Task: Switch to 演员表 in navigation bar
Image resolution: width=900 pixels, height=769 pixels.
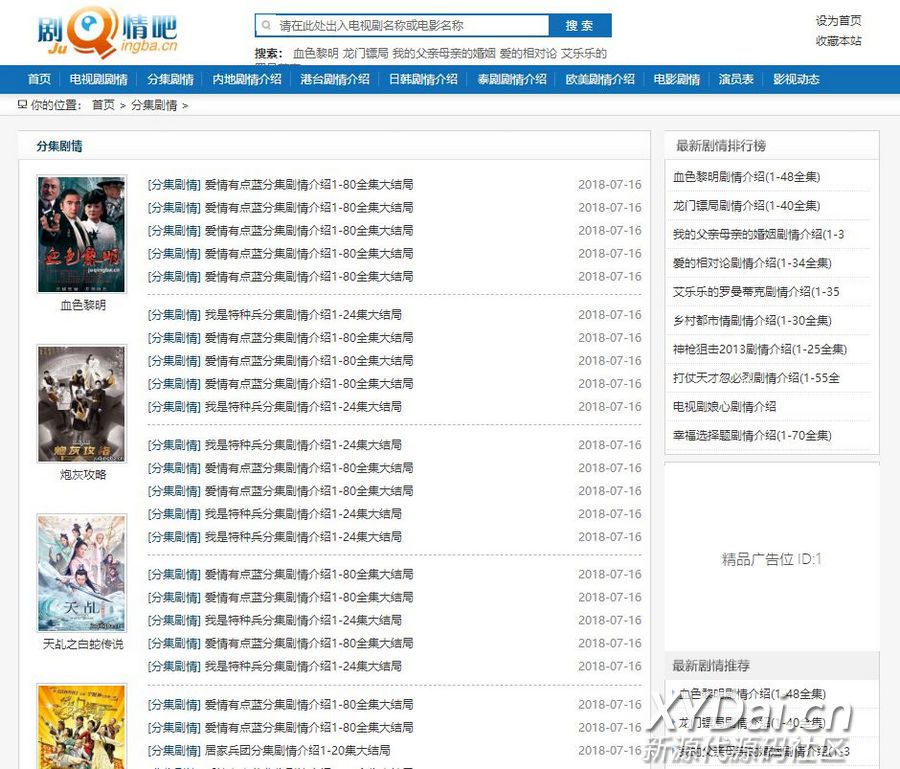Action: 736,80
